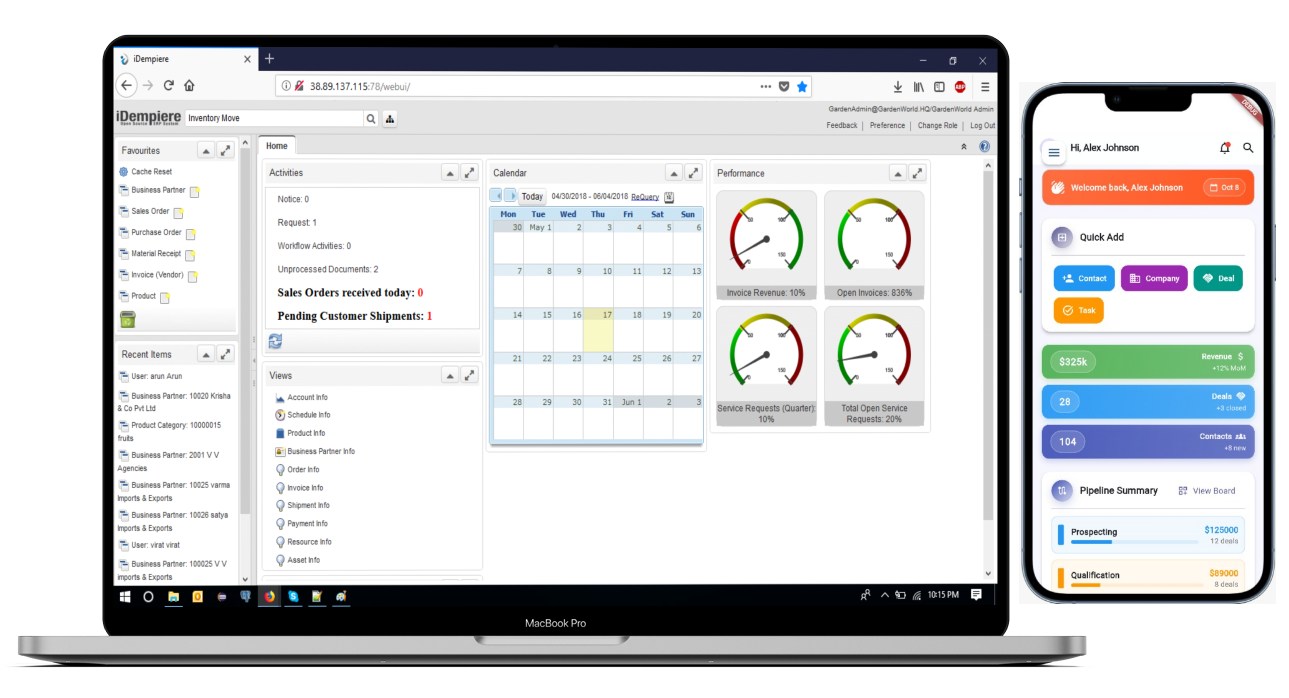Image resolution: width=1289 pixels, height=698 pixels.
Task: Refresh the Activities panel
Action: (276, 341)
